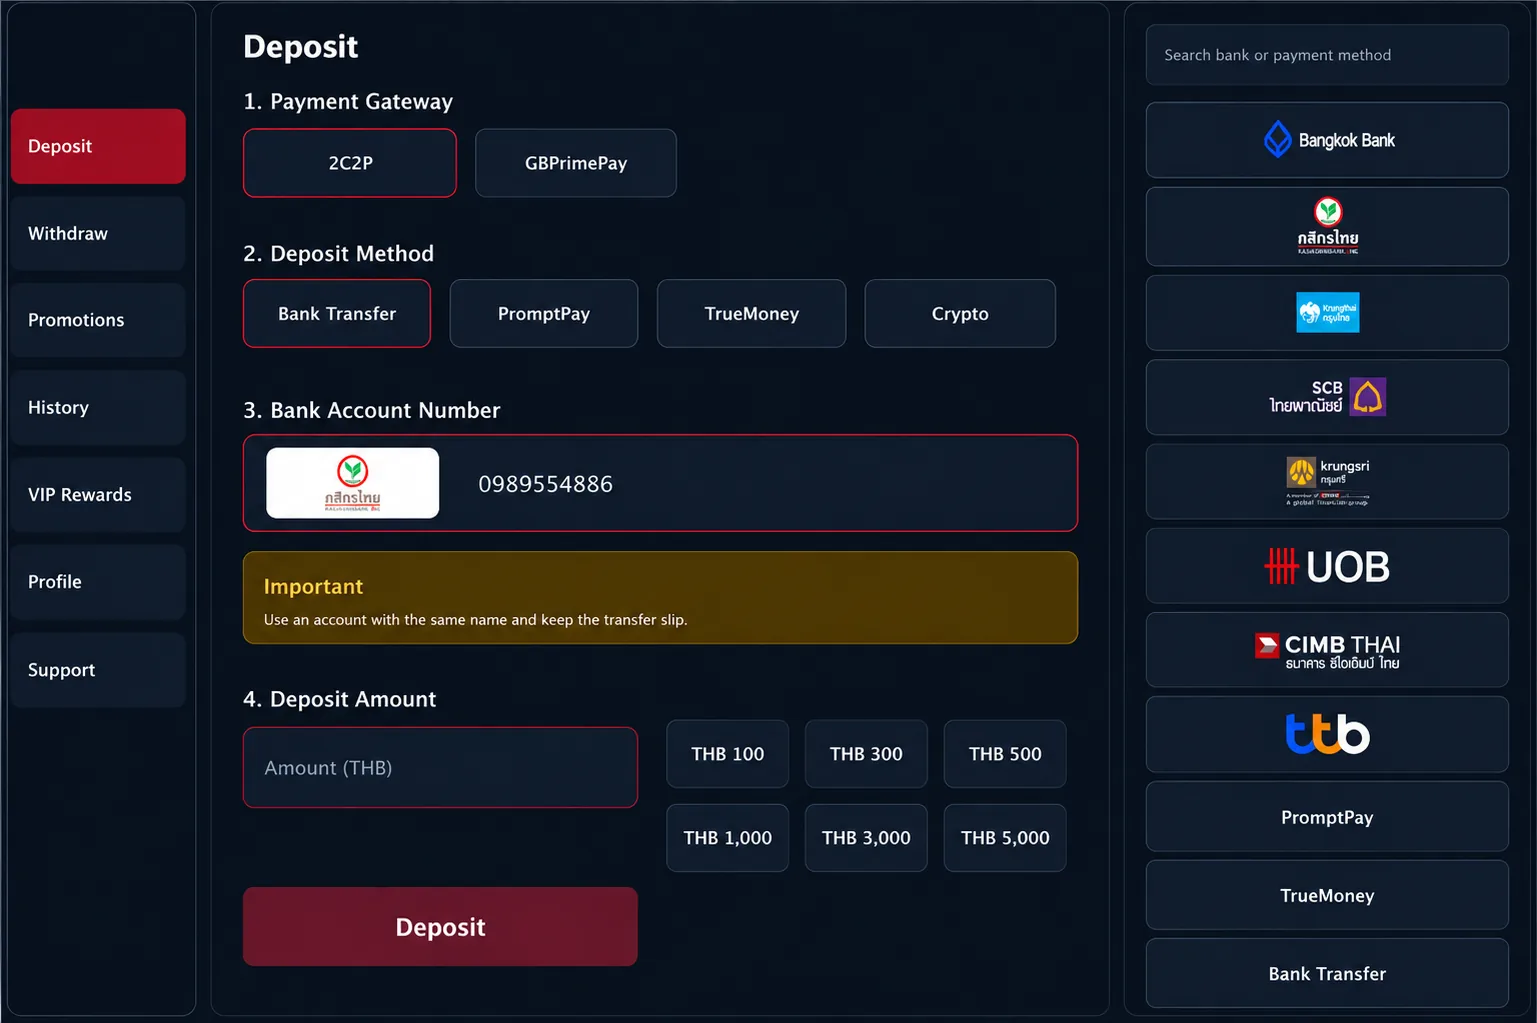This screenshot has height=1023, width=1537.
Task: Set amount to THB 100
Action: pyautogui.click(x=728, y=754)
